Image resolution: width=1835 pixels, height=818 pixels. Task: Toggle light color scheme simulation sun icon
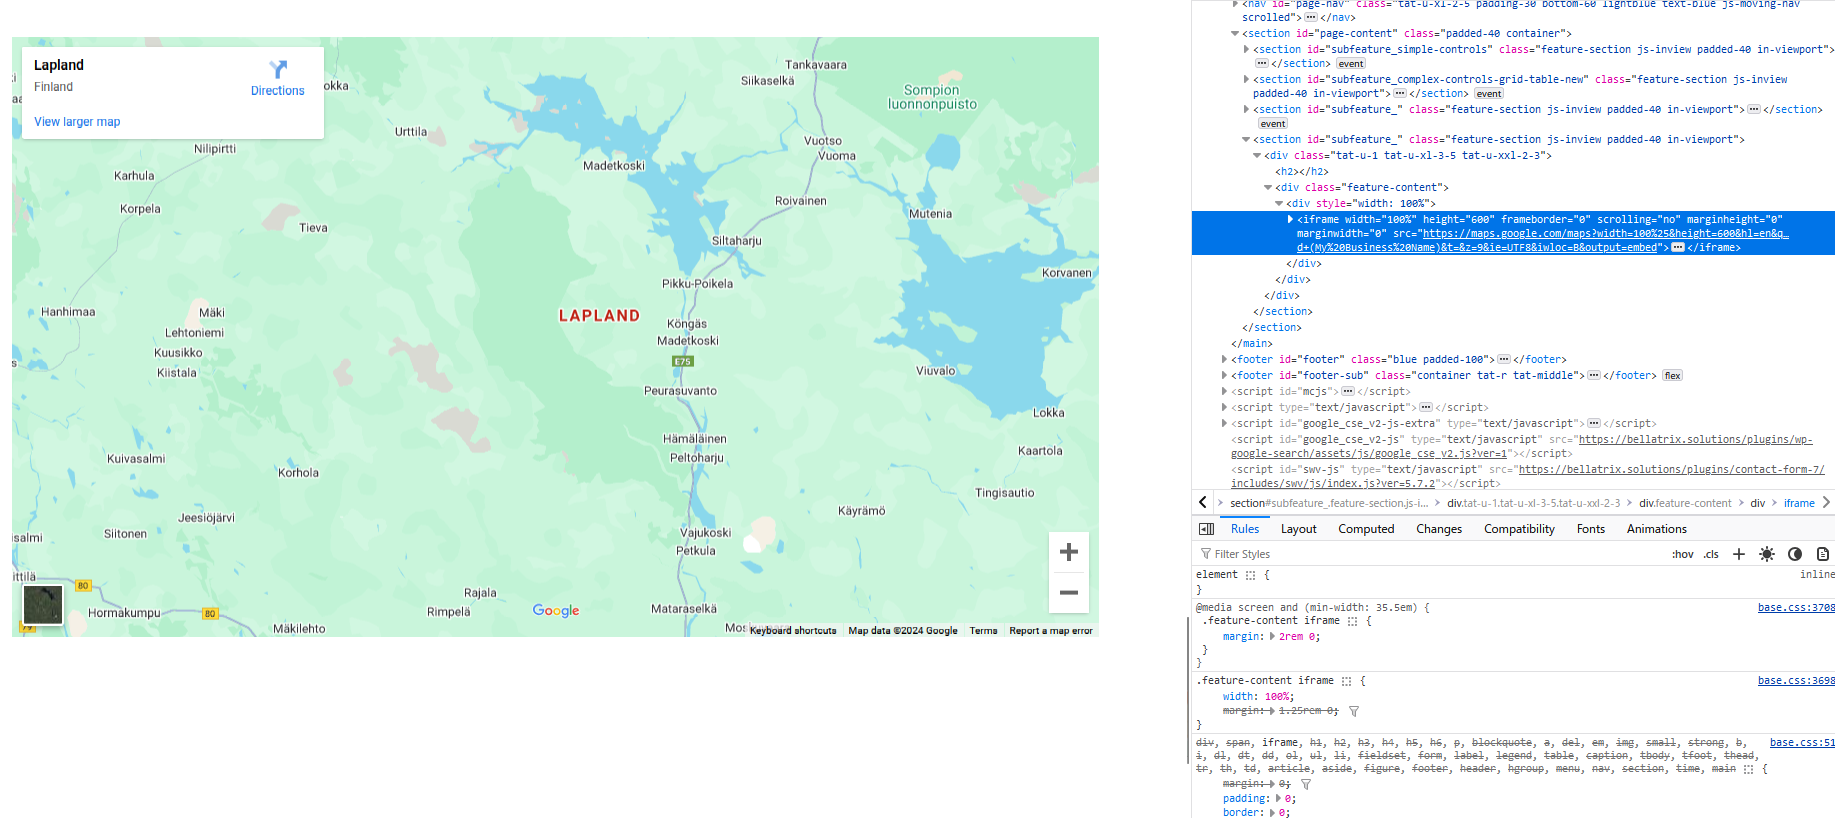tap(1767, 554)
